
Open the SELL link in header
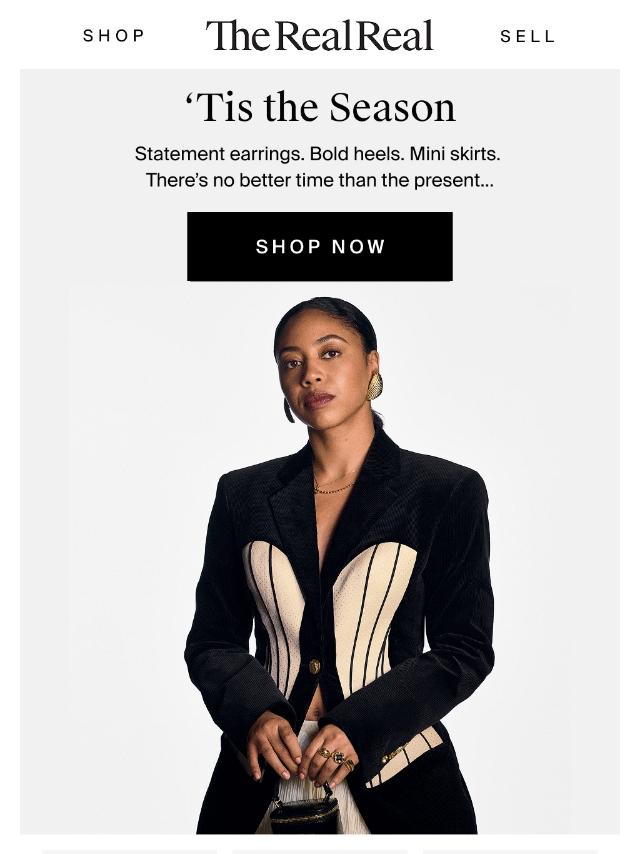coord(527,36)
